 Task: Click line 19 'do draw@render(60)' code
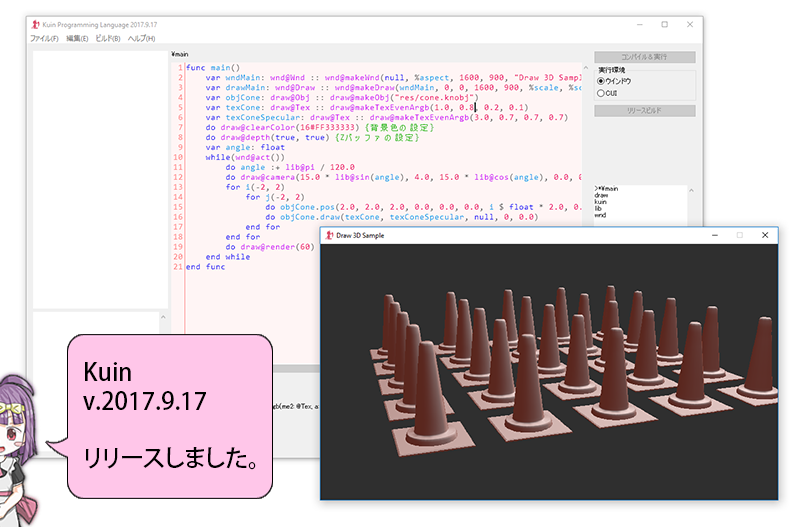[x=270, y=246]
